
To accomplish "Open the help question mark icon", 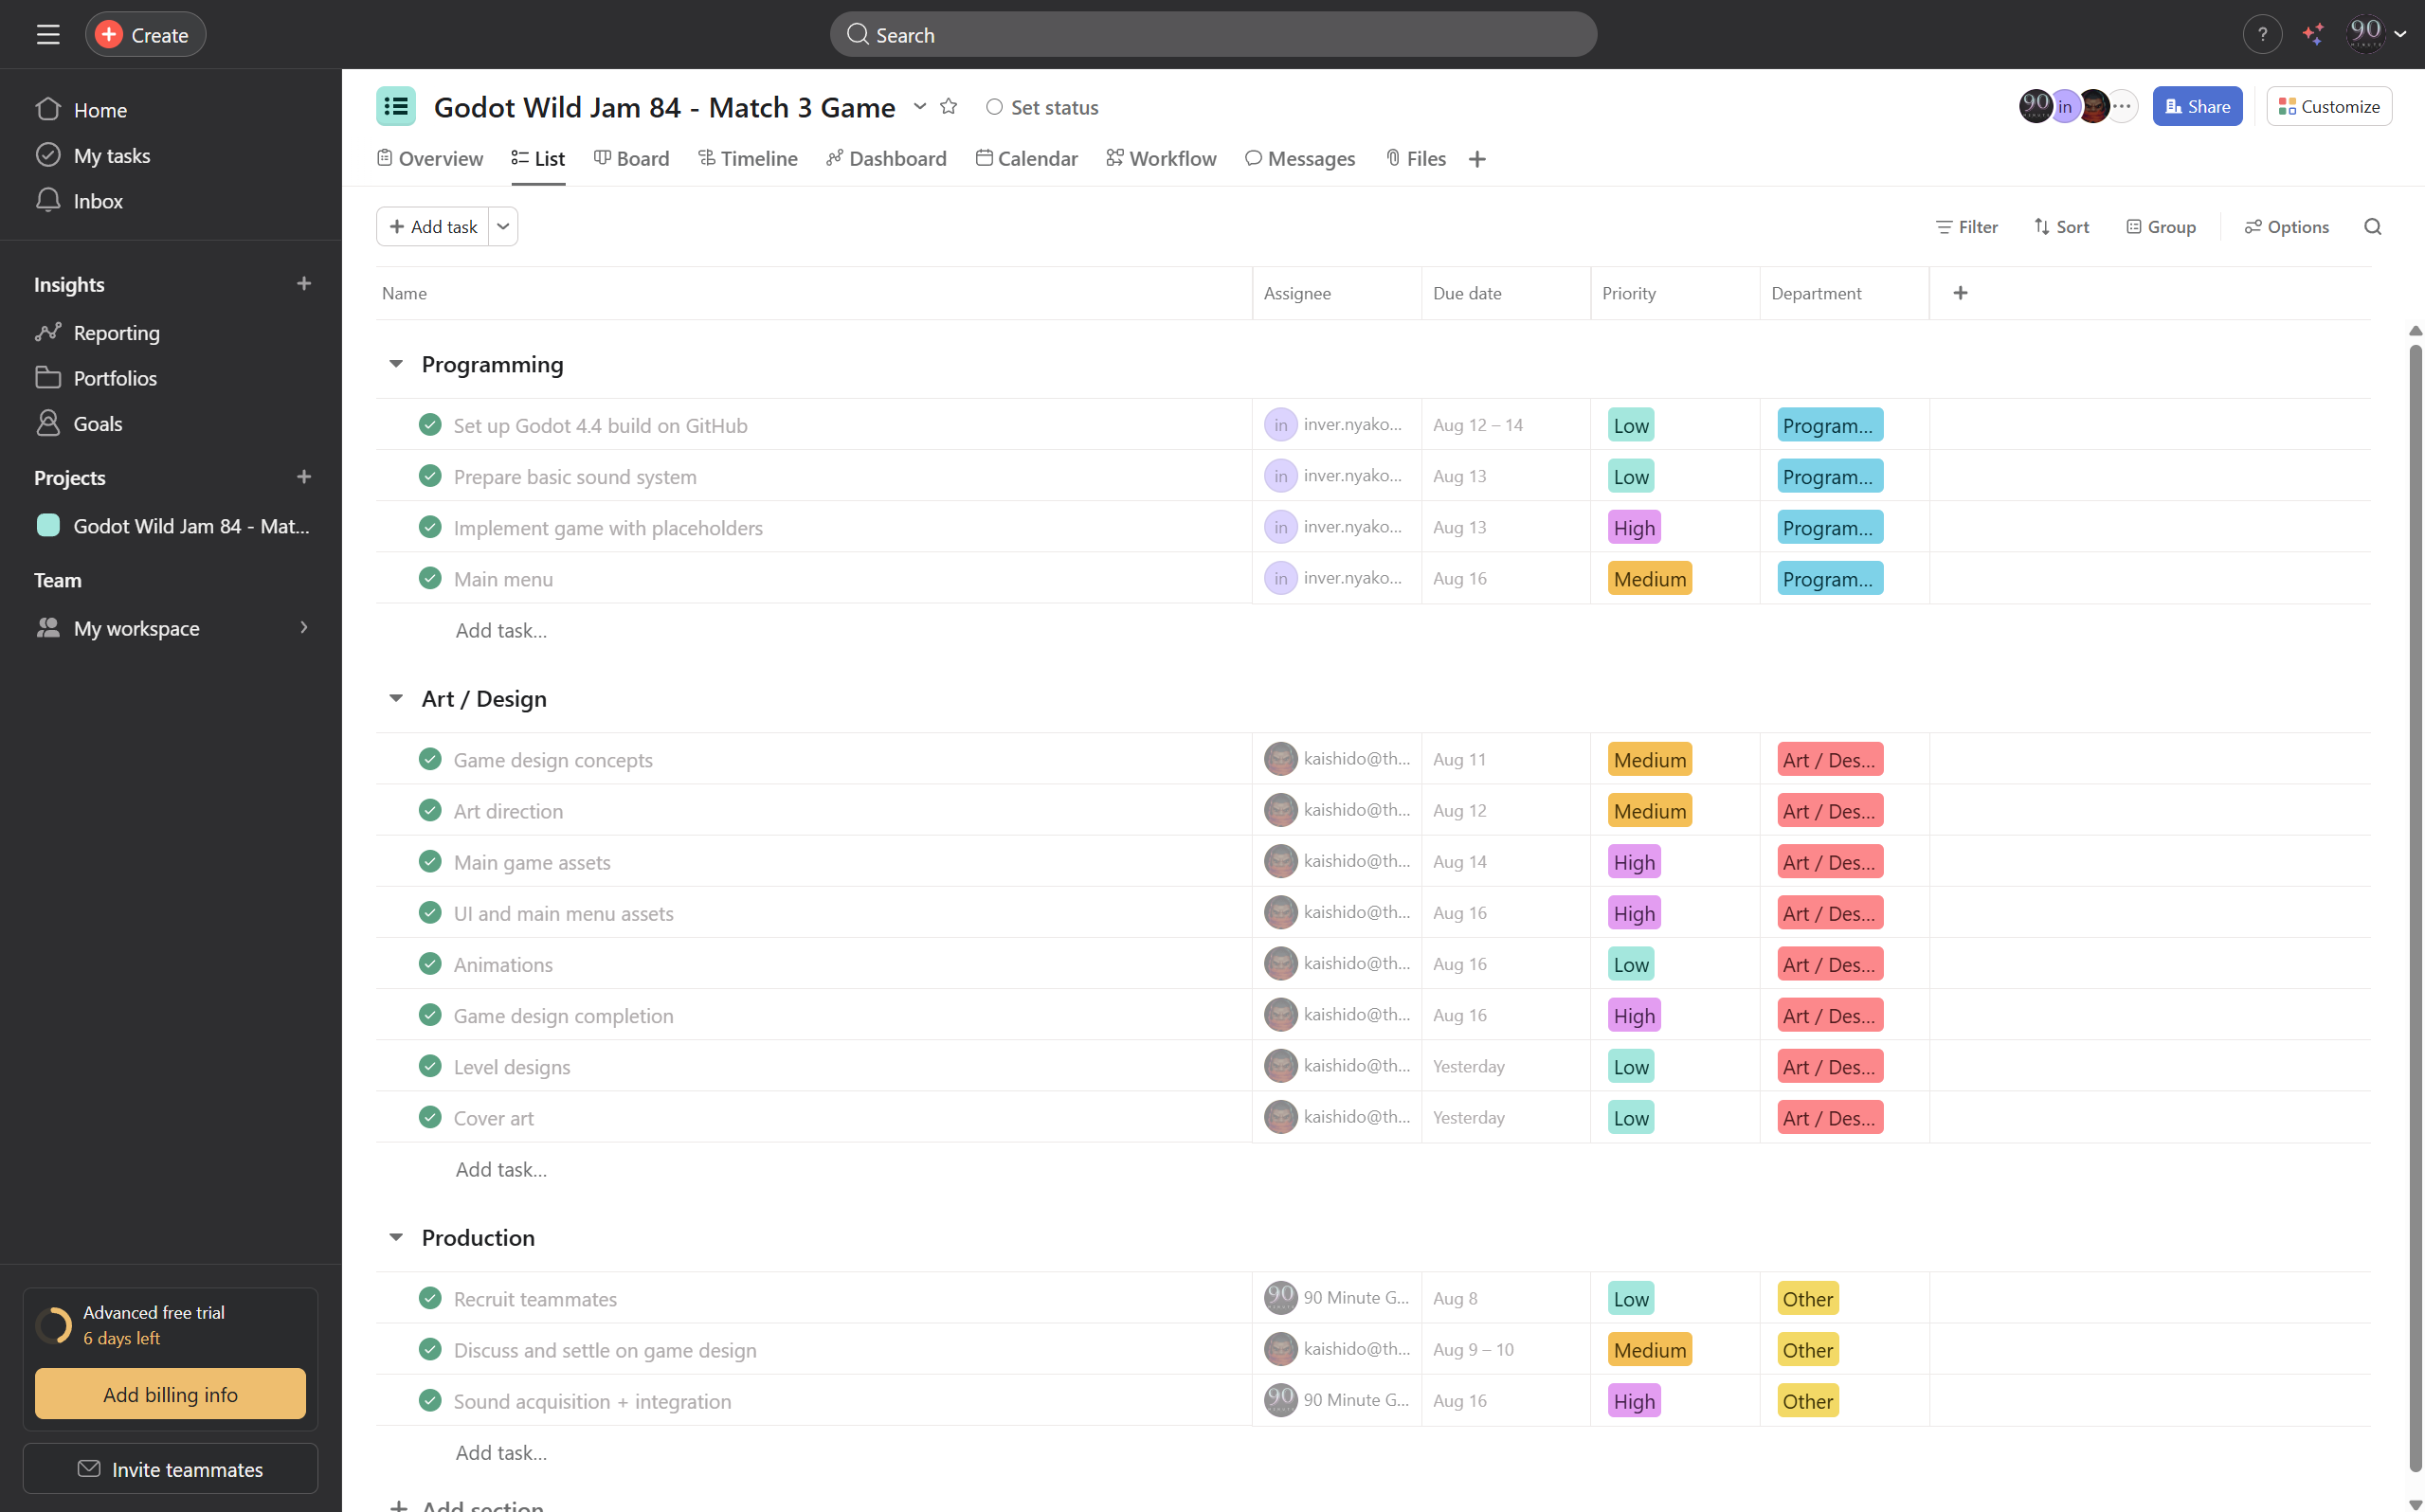I will [x=2262, y=35].
